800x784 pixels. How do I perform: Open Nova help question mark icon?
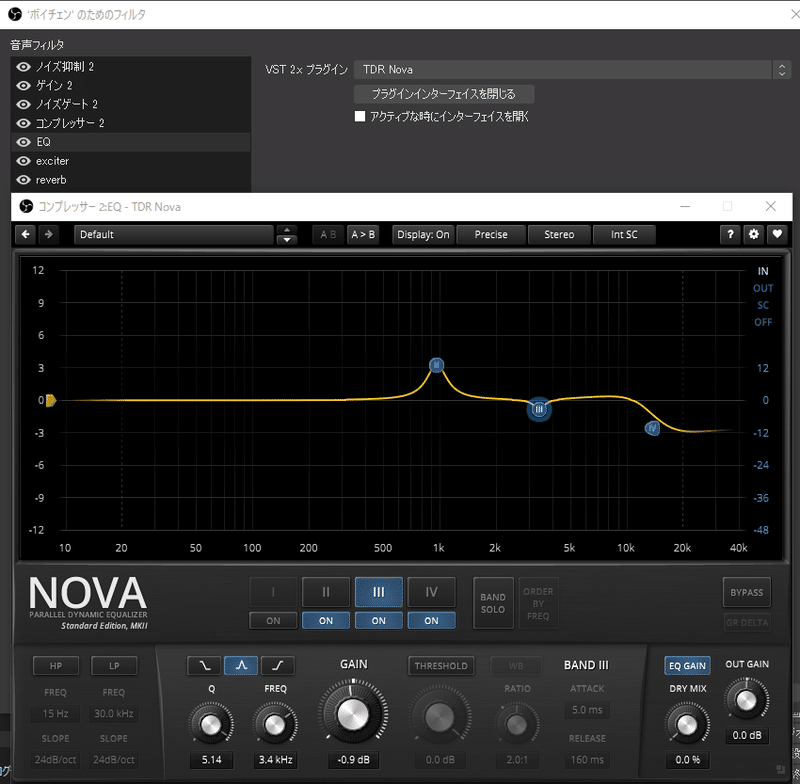tap(730, 235)
